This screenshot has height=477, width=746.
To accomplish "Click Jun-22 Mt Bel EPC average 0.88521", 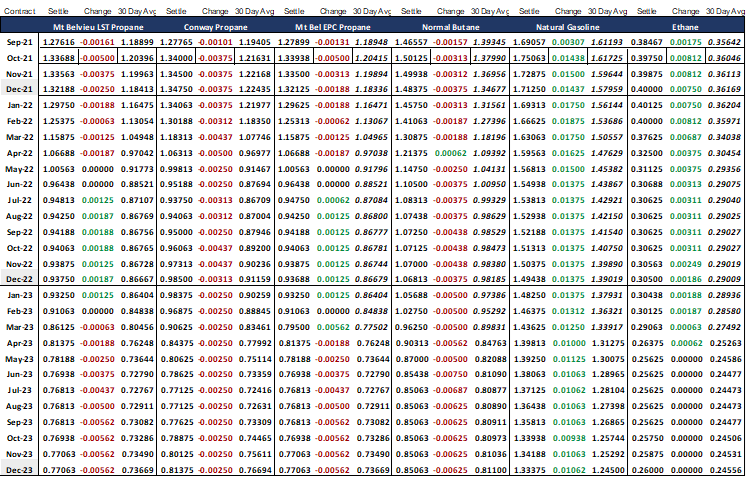I will coord(372,185).
